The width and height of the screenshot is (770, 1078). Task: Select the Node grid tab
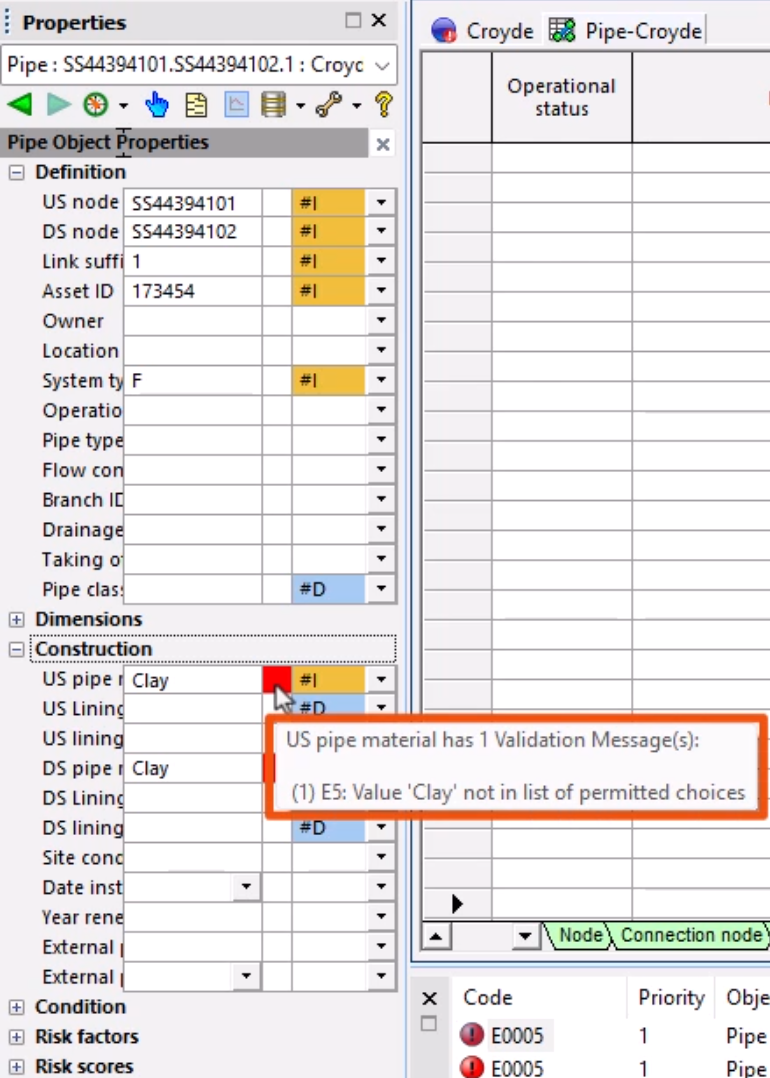click(x=580, y=935)
